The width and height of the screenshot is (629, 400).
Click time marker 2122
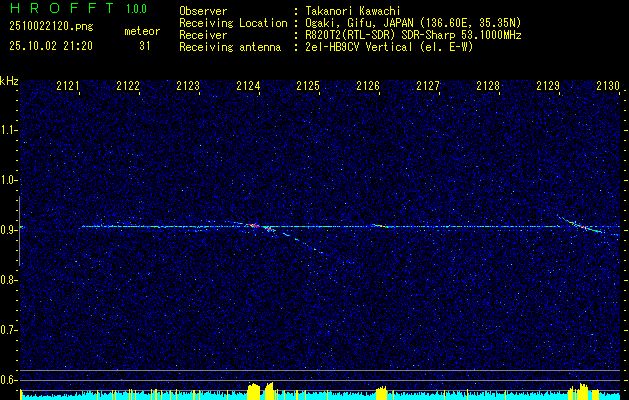[x=128, y=85]
